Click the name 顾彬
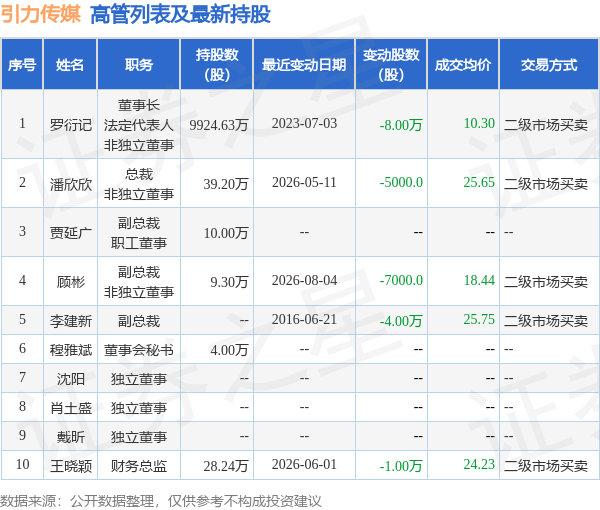 click(x=71, y=282)
